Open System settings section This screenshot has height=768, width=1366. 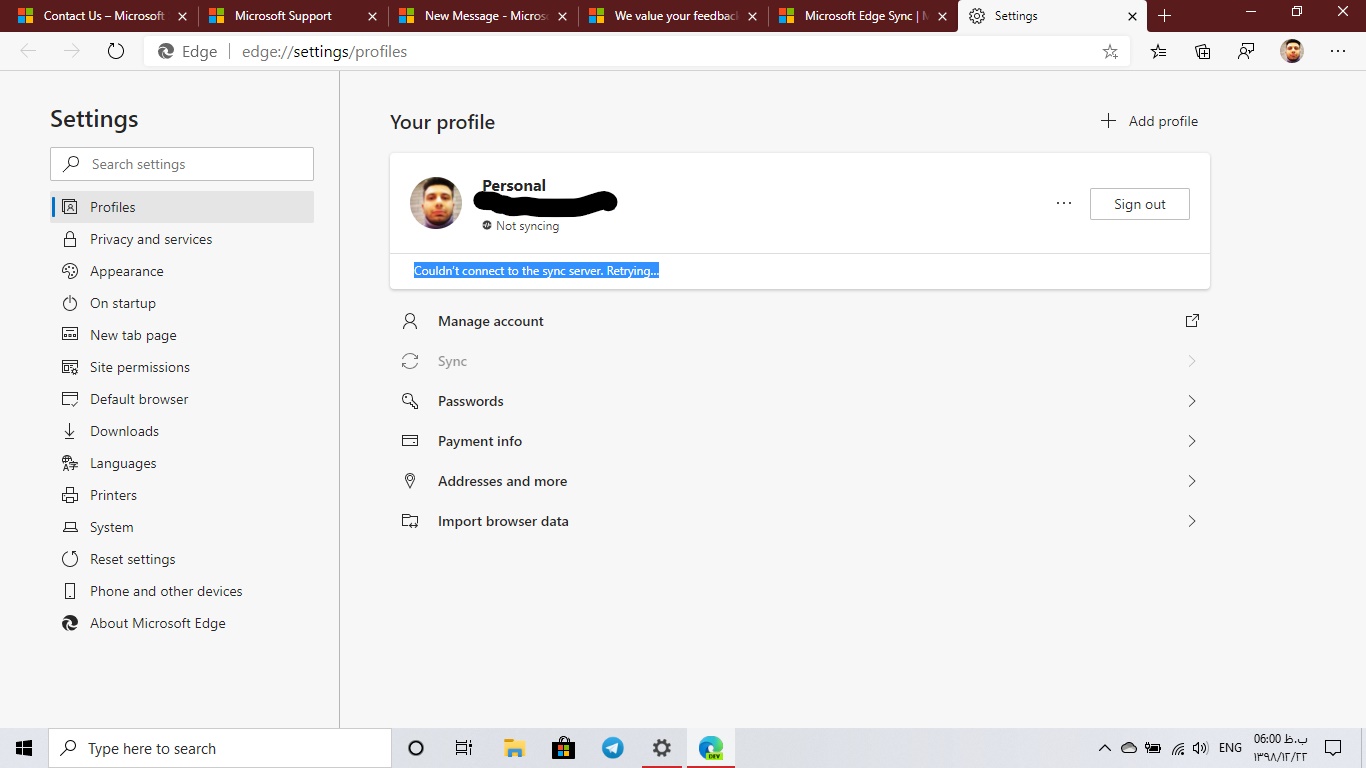click(x=182, y=527)
